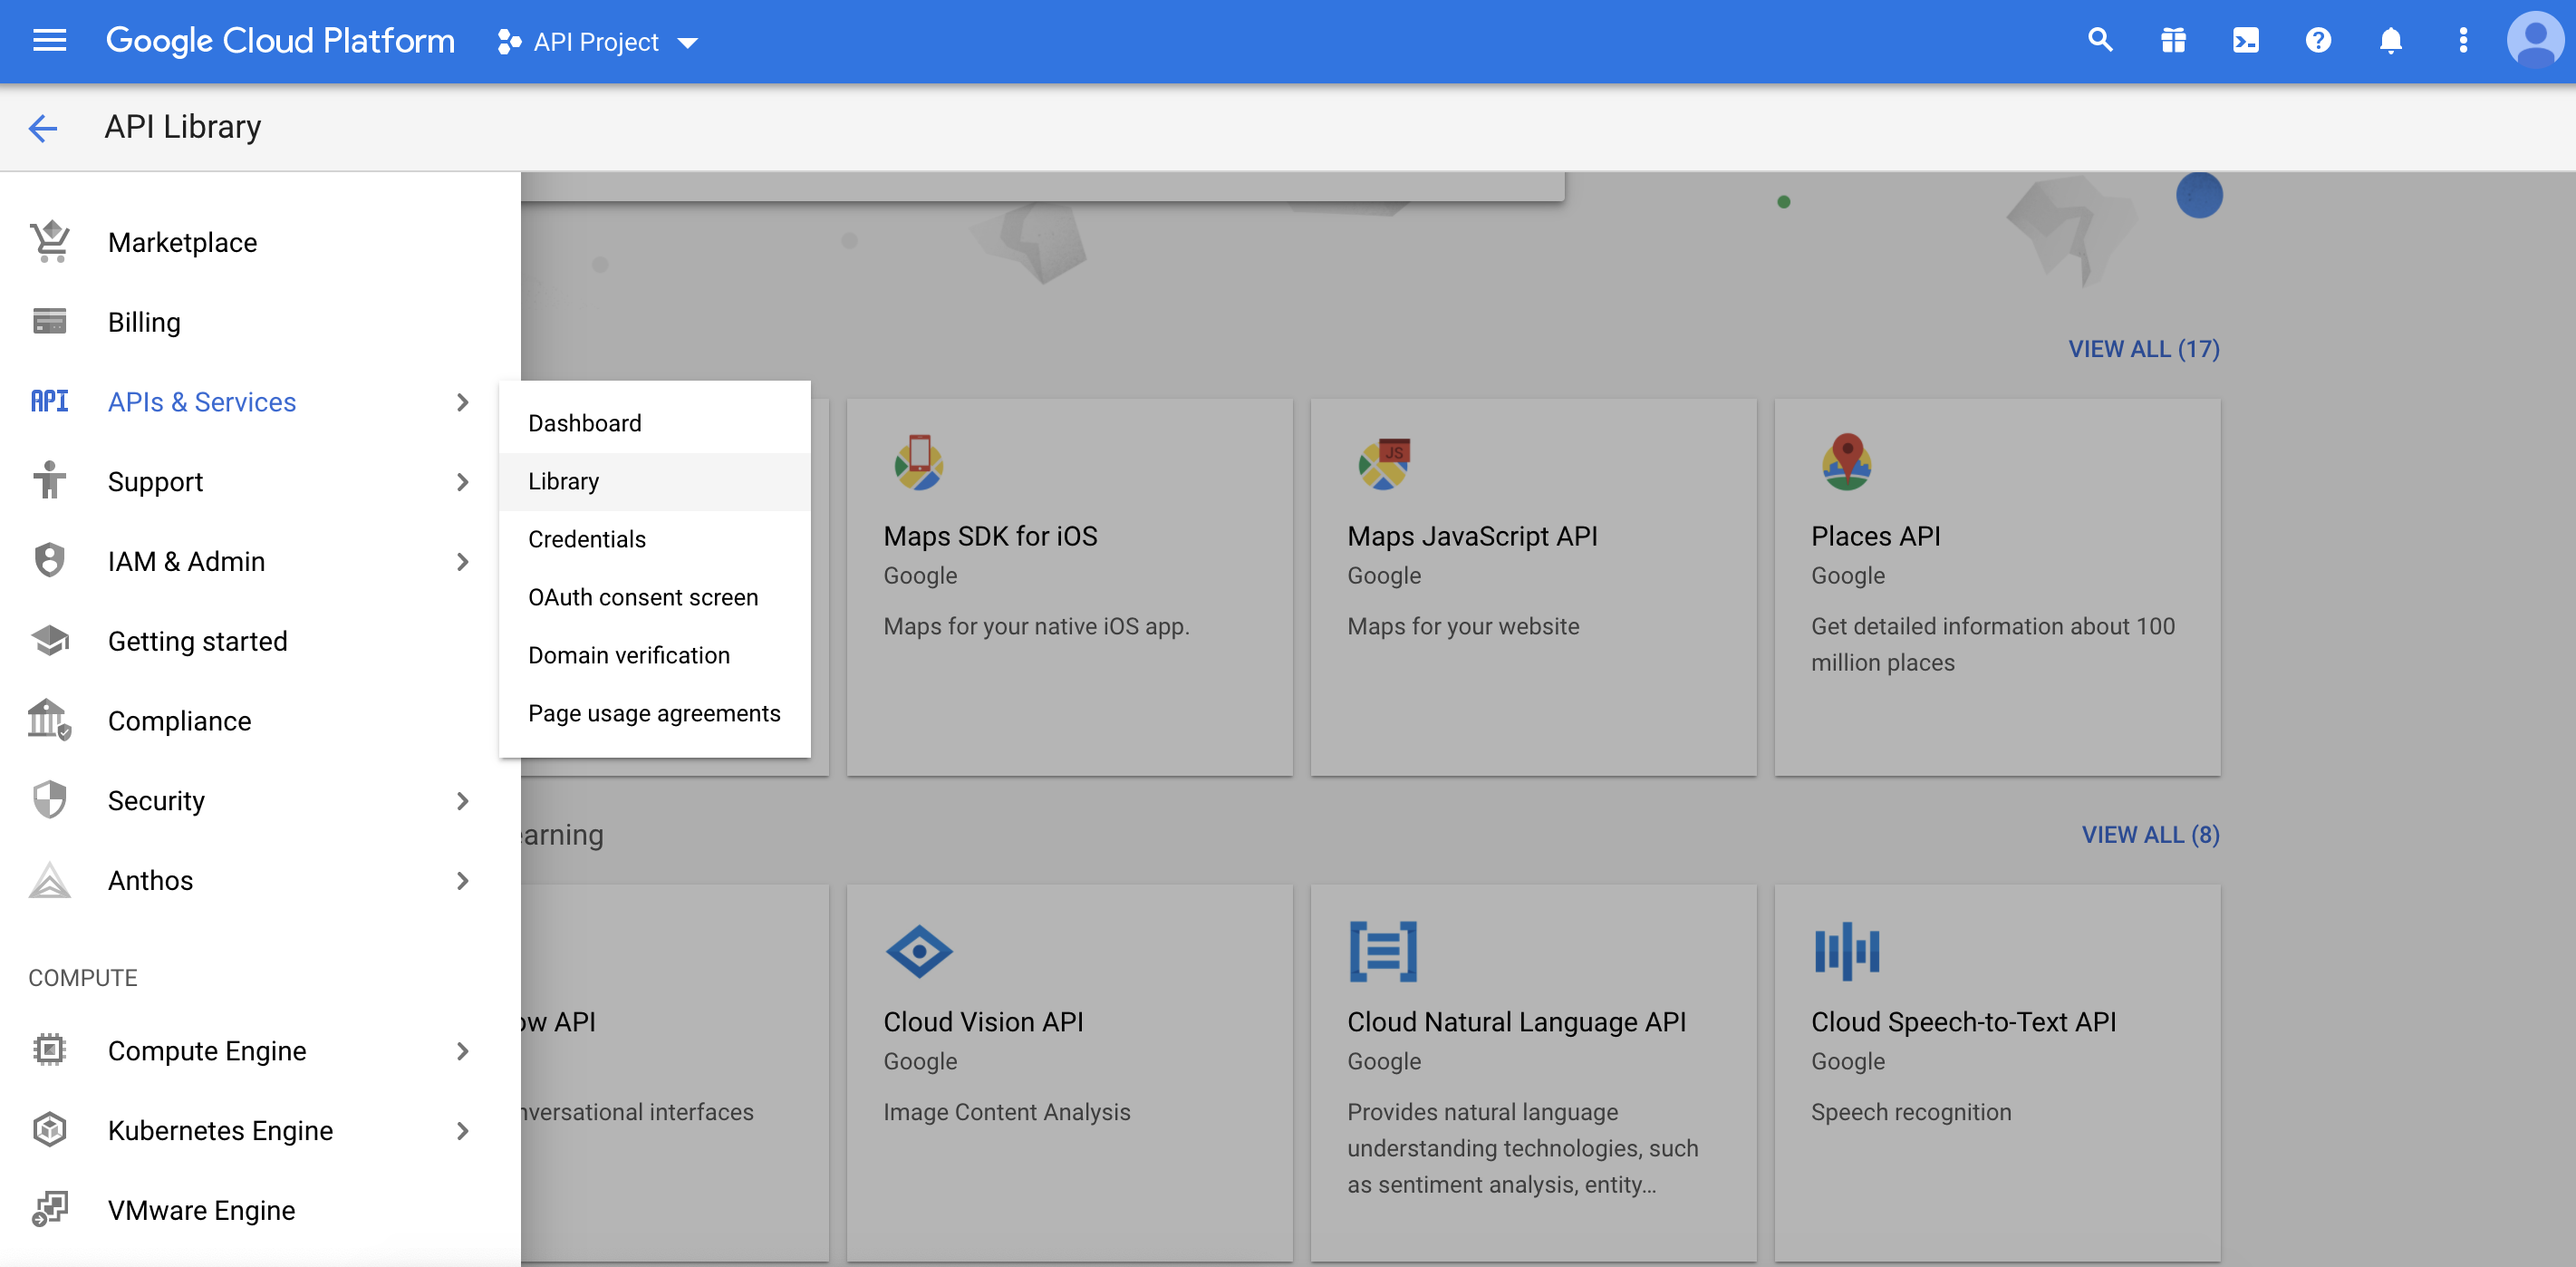The height and width of the screenshot is (1267, 2576).
Task: Open the notifications bell
Action: tap(2390, 41)
